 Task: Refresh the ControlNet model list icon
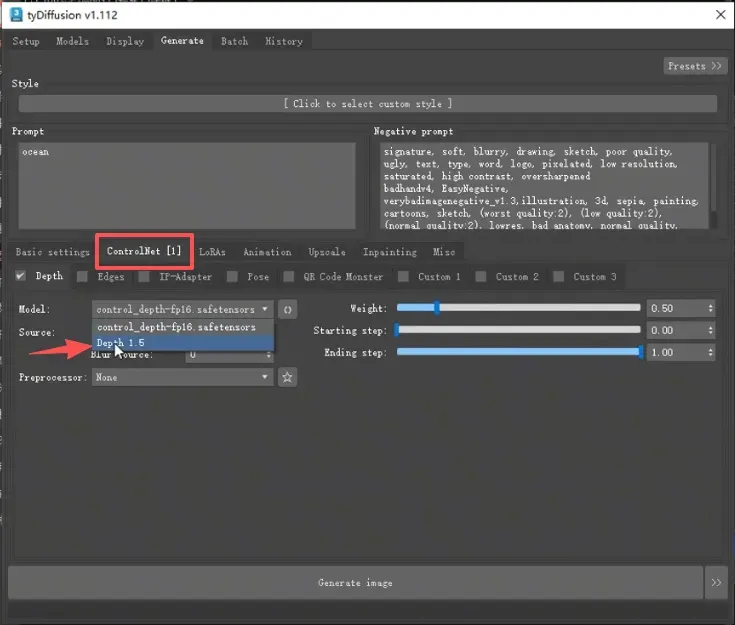pyautogui.click(x=287, y=309)
